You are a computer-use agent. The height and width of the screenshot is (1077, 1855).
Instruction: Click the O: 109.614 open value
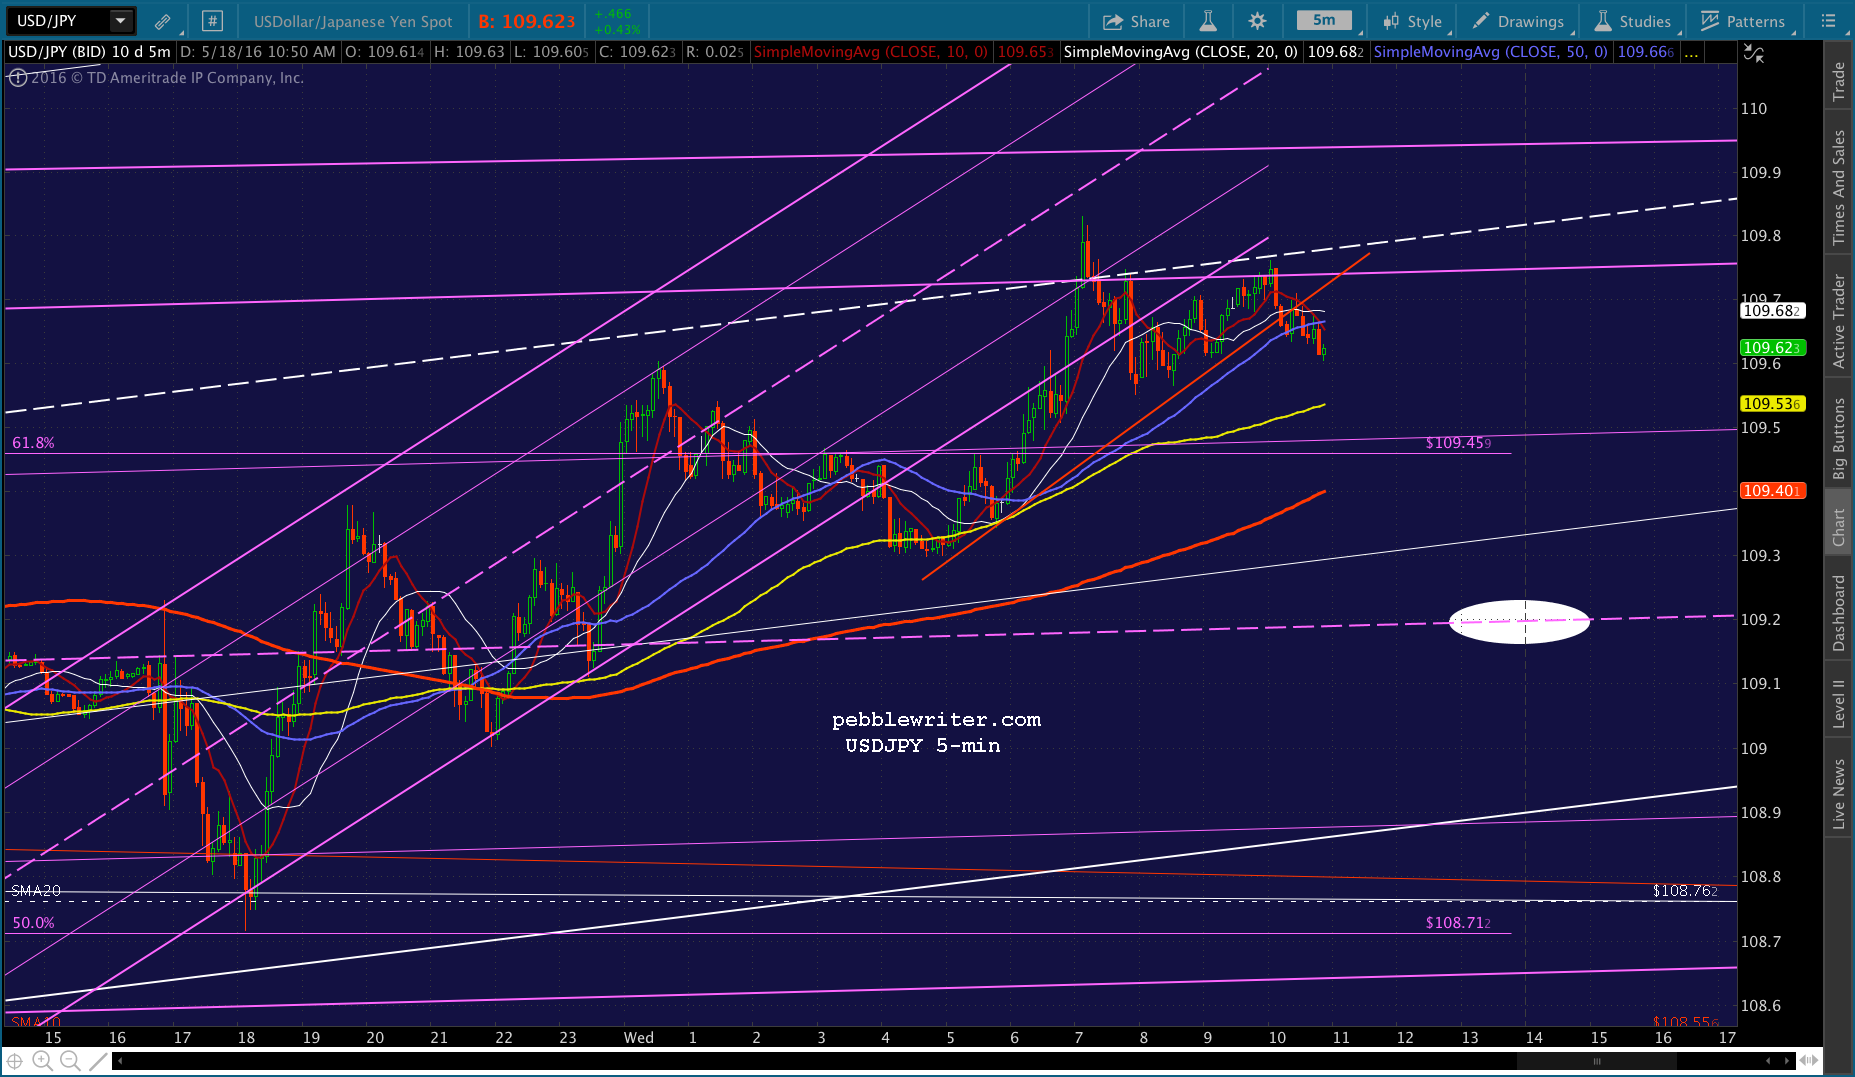385,52
